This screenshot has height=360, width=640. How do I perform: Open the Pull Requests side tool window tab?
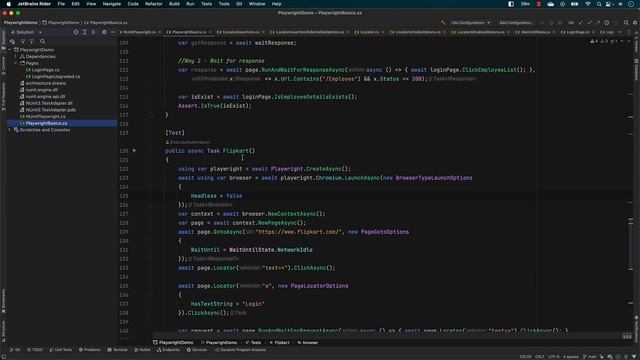(3, 97)
